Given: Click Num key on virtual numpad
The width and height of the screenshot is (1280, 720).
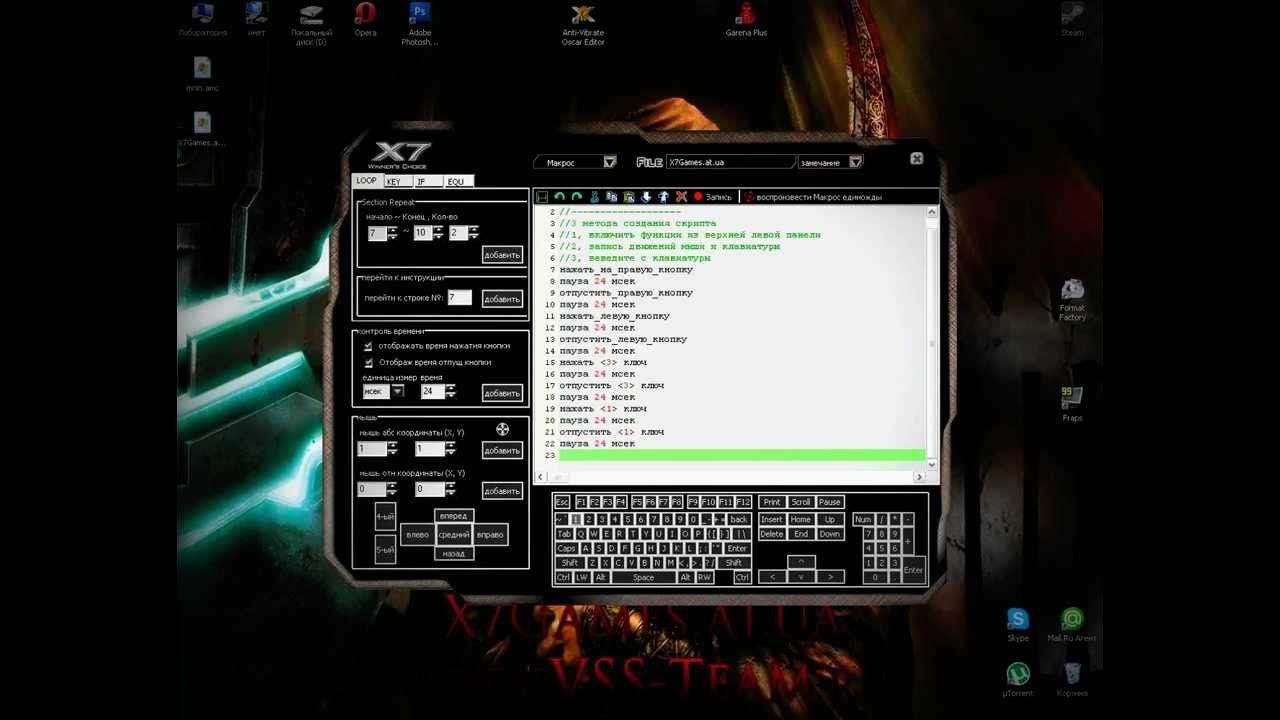Looking at the screenshot, I should point(862,520).
